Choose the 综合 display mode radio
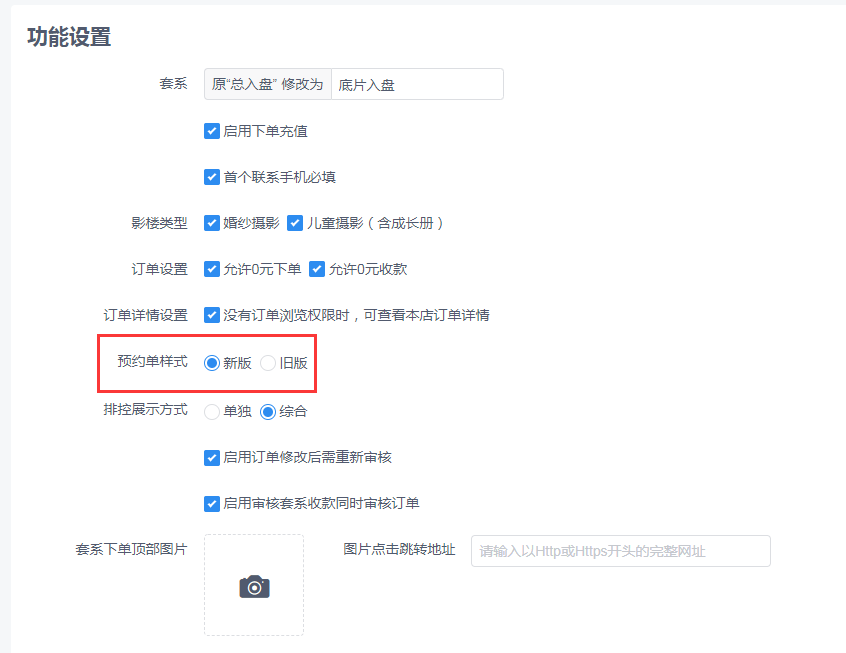This screenshot has width=846, height=653. point(267,411)
